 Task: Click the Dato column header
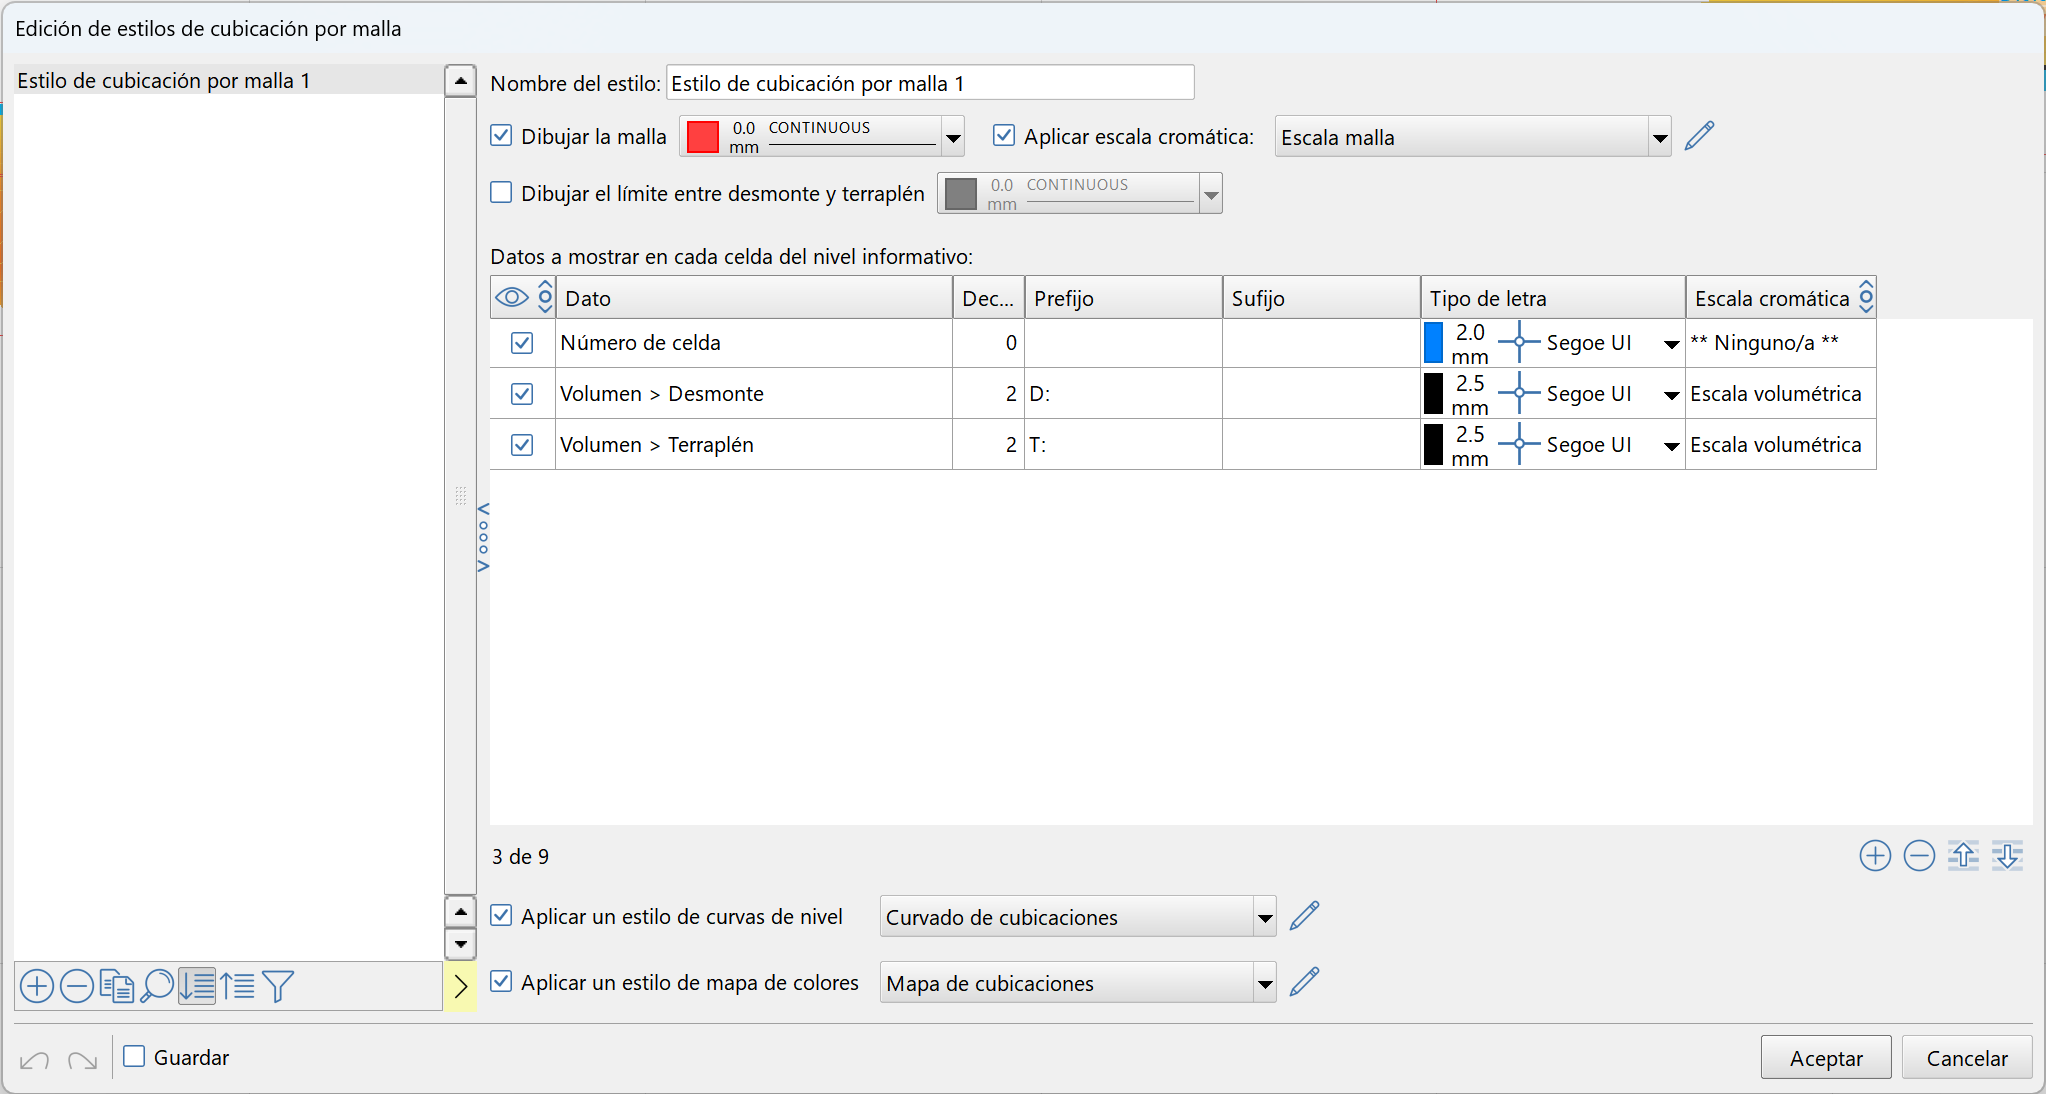(752, 298)
